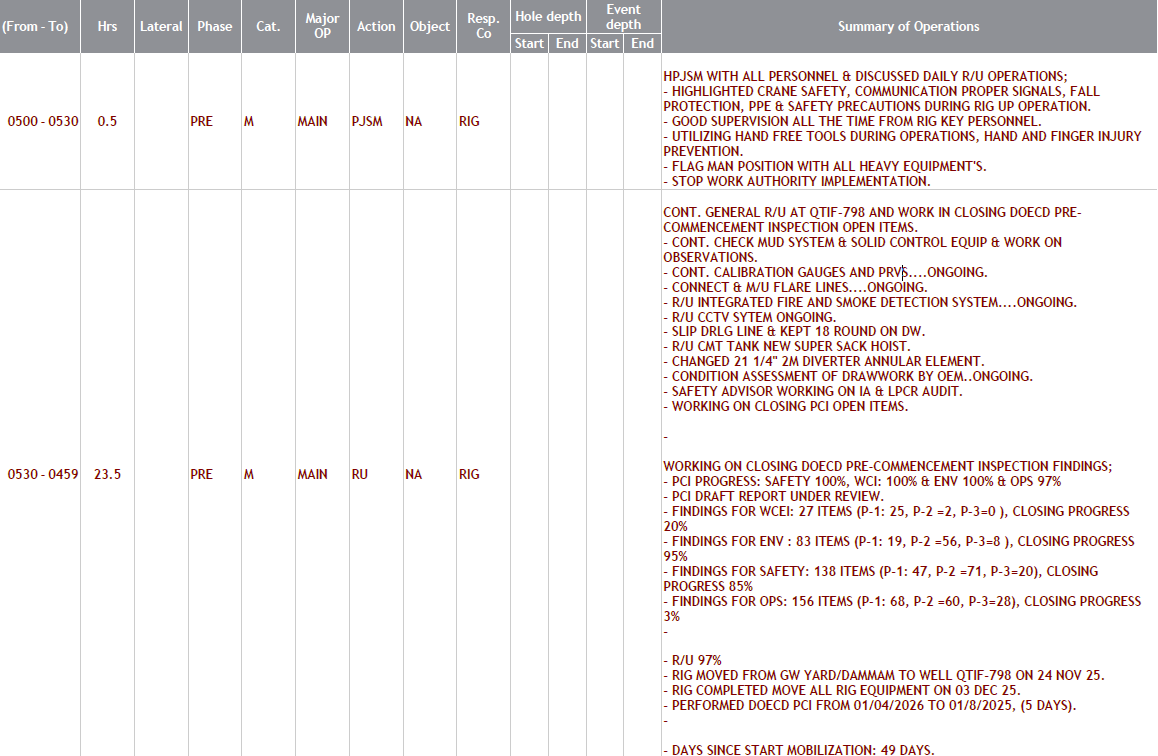The width and height of the screenshot is (1158, 756).
Task: Select the End subheader under Hole depth
Action: [567, 43]
